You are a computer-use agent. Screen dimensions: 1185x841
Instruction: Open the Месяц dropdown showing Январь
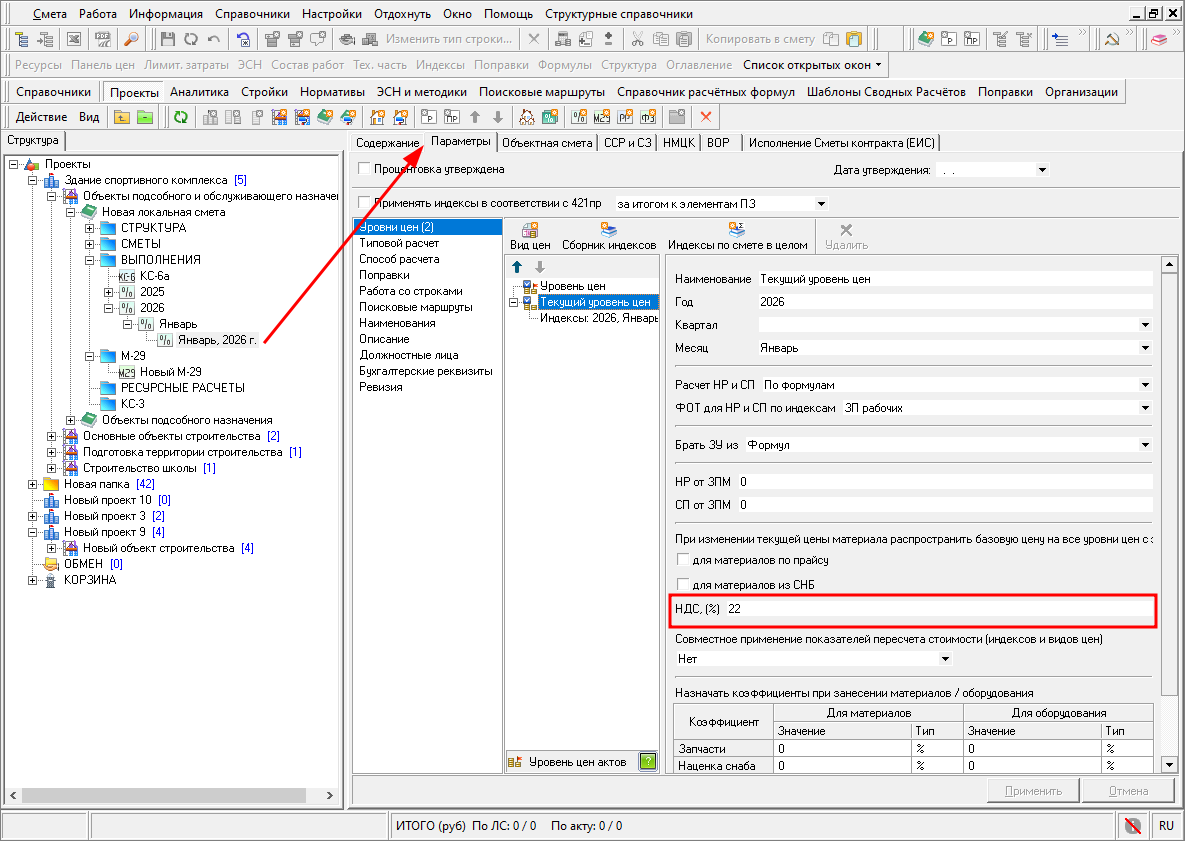(x=1144, y=348)
